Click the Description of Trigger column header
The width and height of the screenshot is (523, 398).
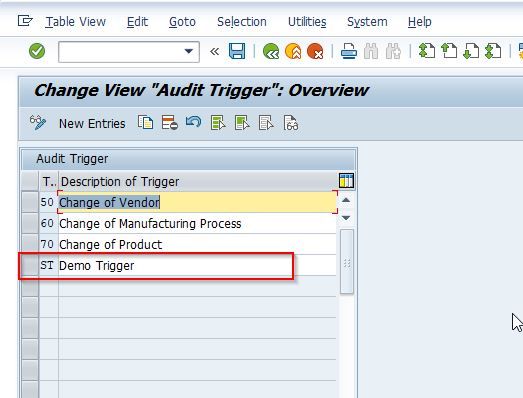click(198, 181)
